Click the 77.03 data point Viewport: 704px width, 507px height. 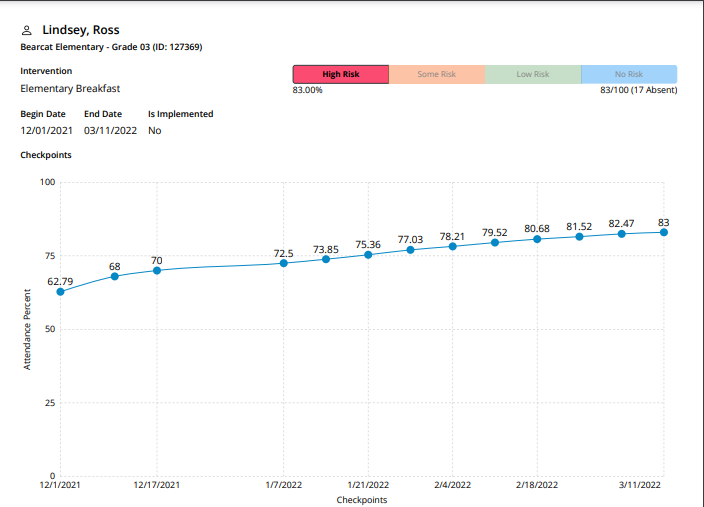(410, 250)
